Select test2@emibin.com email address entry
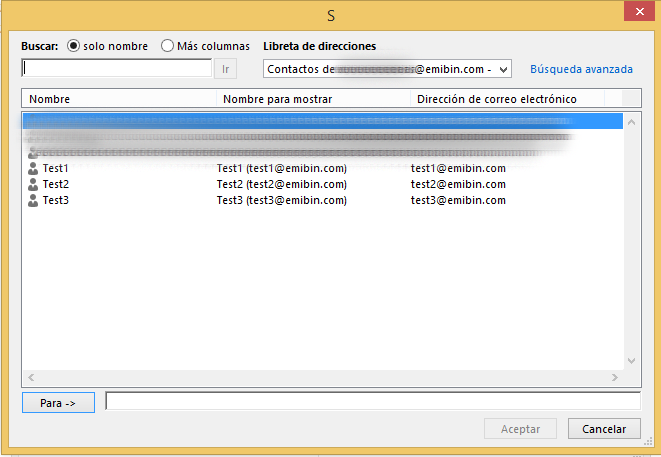 tap(458, 184)
